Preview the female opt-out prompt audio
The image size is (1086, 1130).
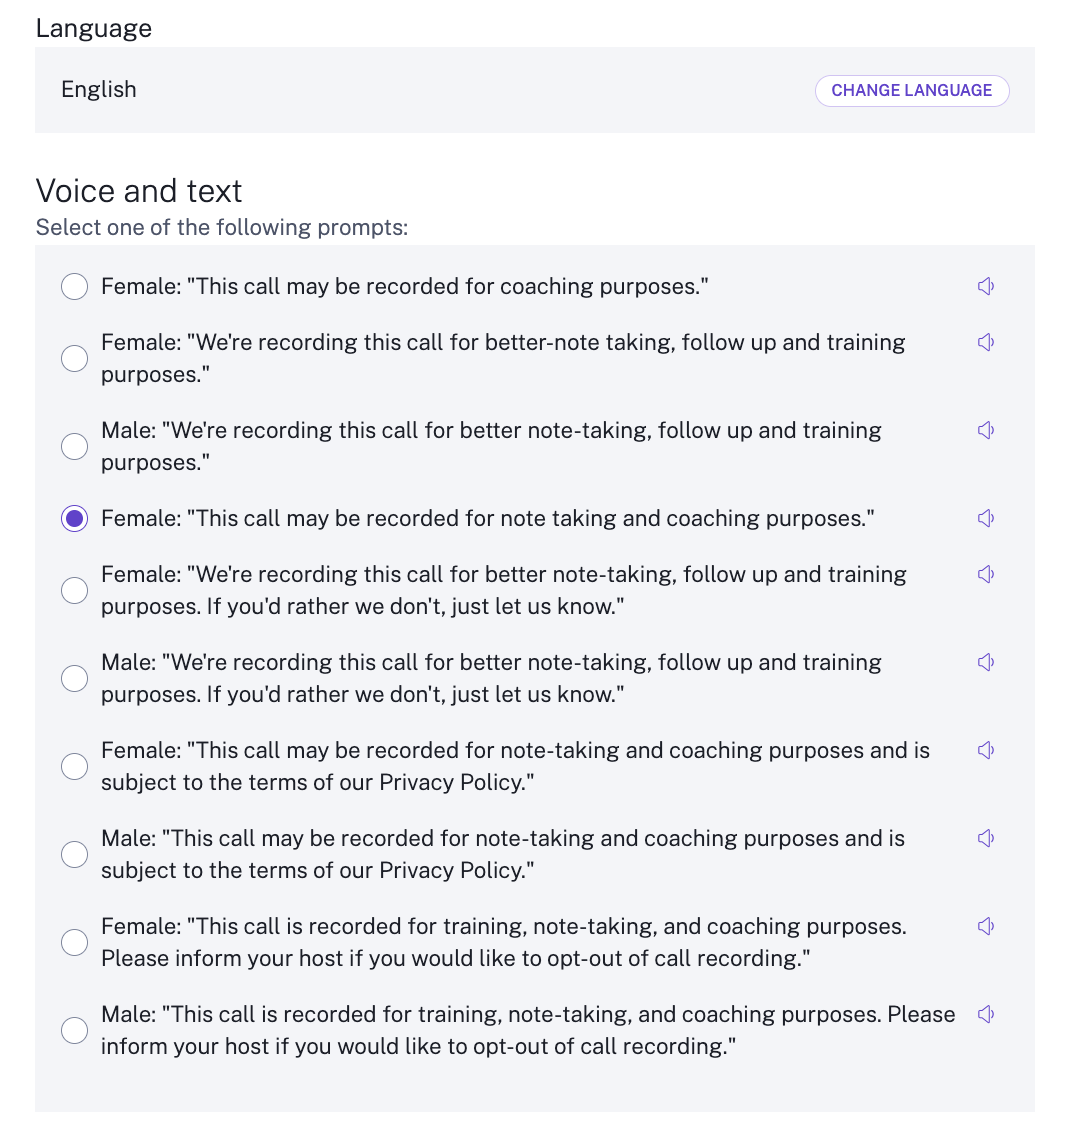[x=986, y=926]
